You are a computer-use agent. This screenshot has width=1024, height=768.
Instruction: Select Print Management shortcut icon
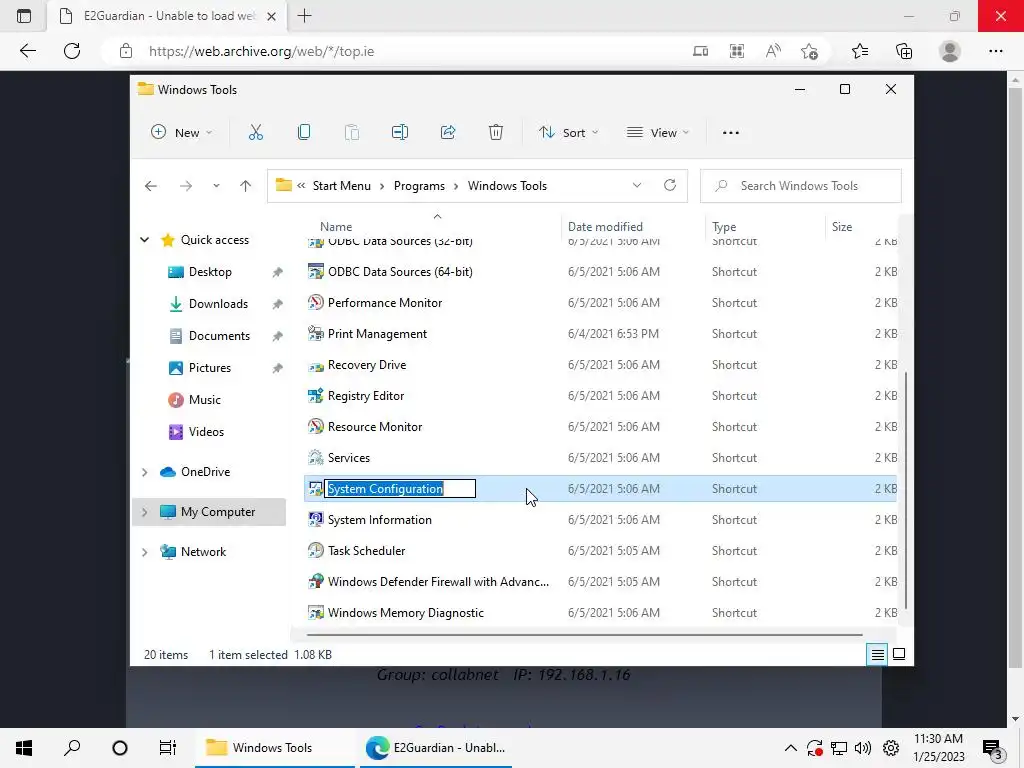click(x=316, y=333)
